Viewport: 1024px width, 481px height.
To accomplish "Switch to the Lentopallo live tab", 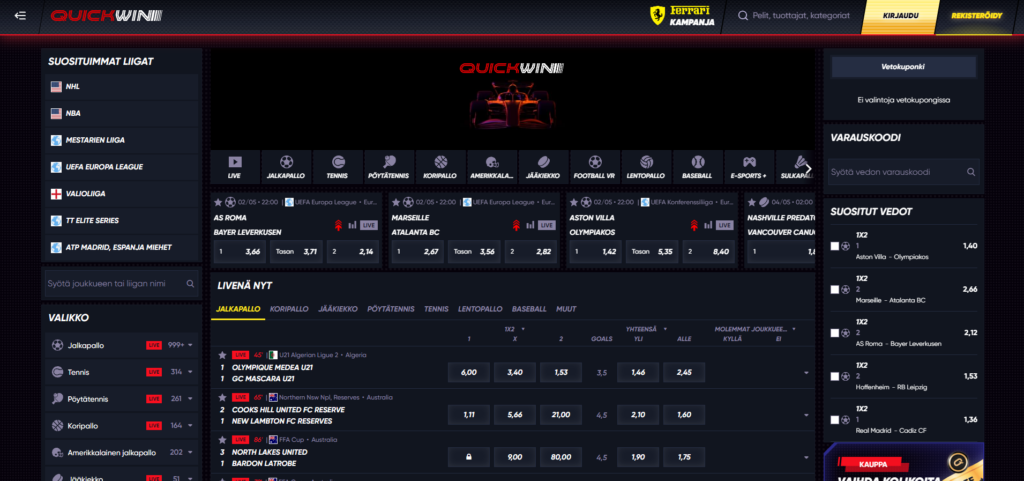I will click(x=480, y=309).
